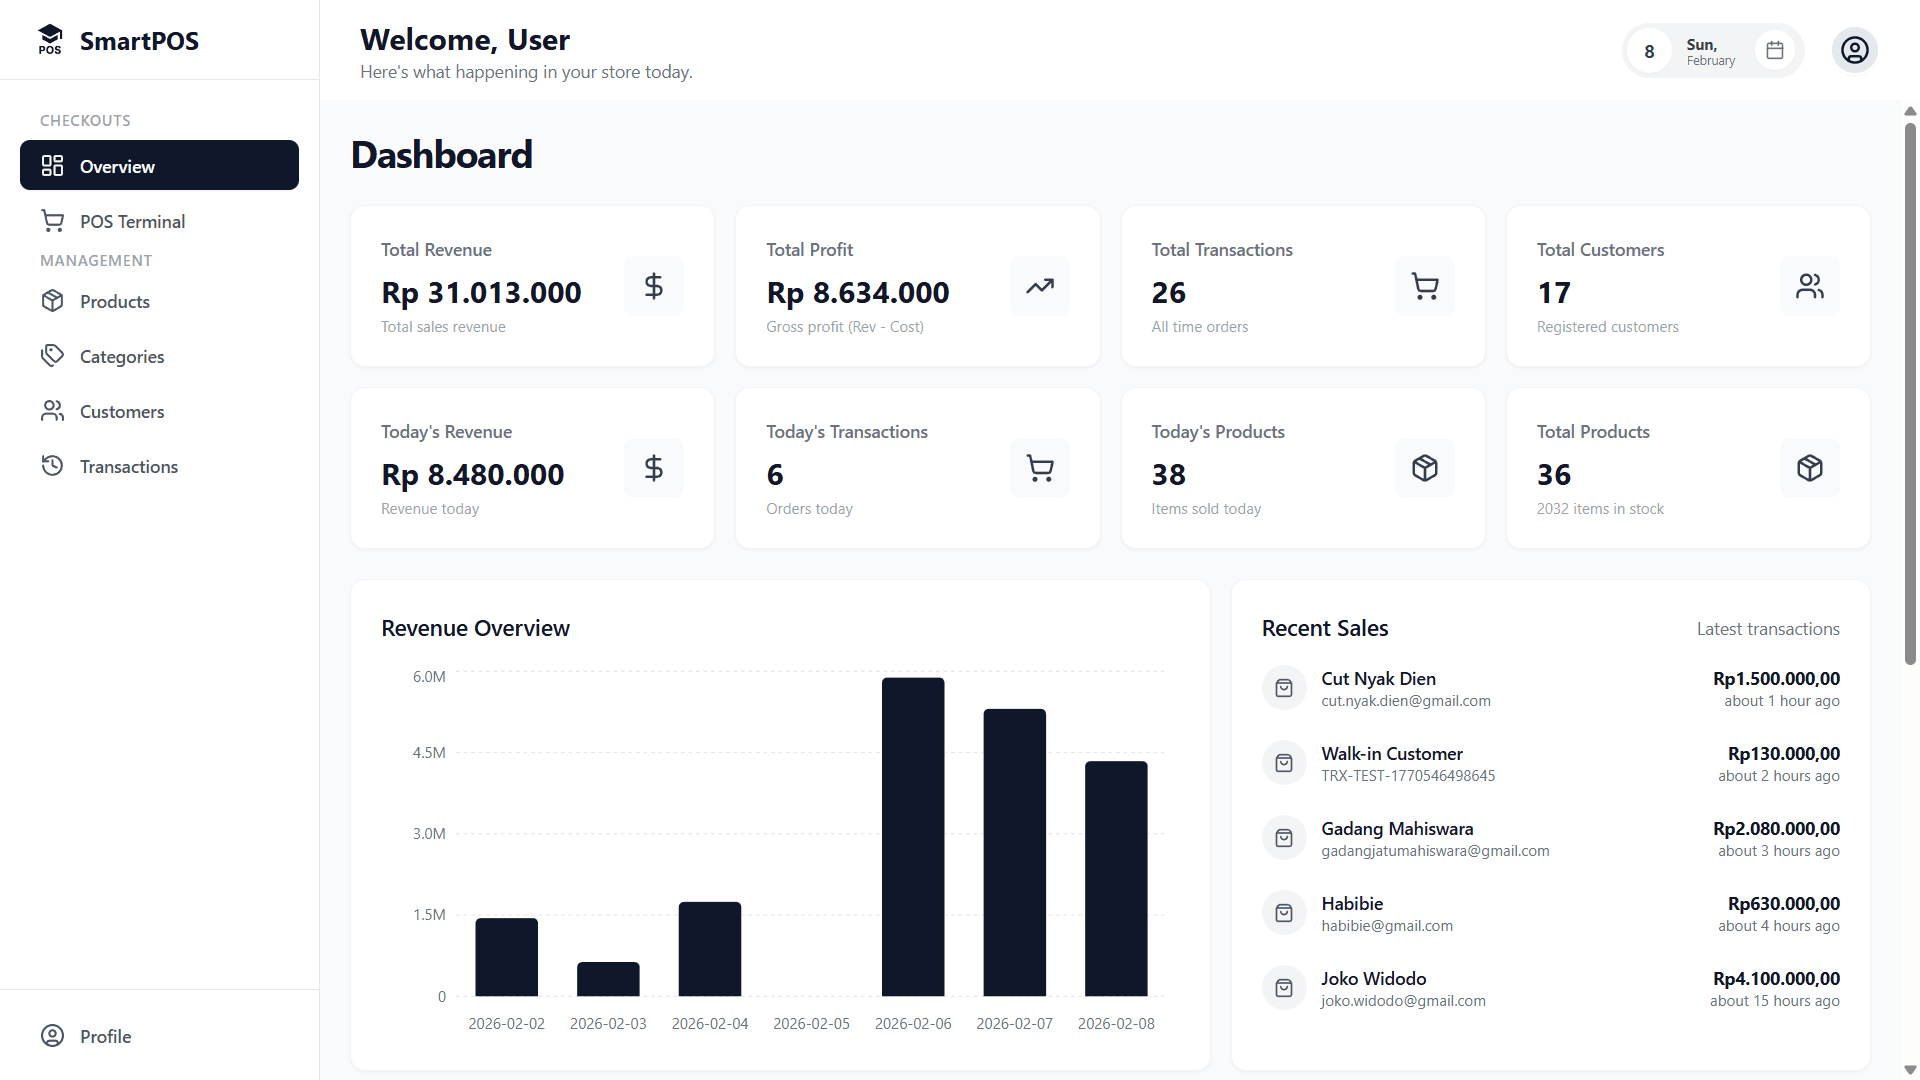Screen dimensions: 1920x1080
Task: Click the Profile icon at sidebar bottom
Action: pos(53,1036)
